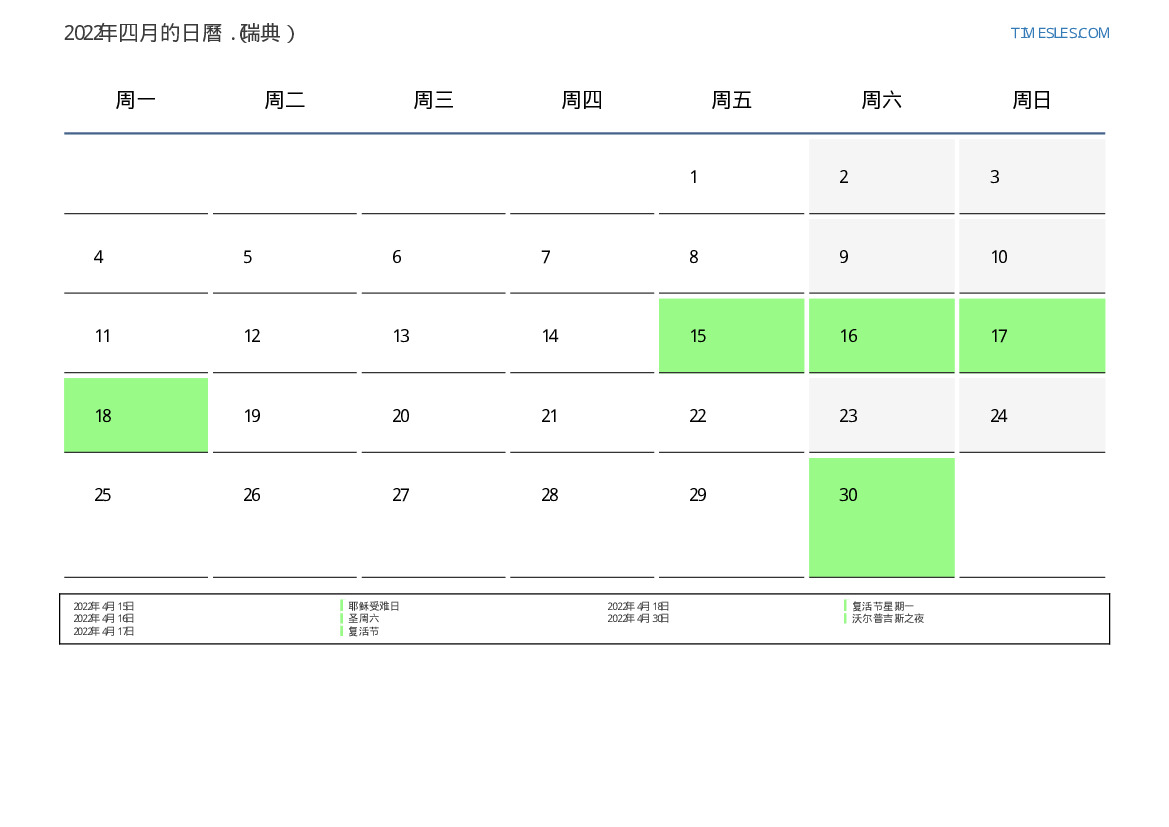
Task: Select the holiday cell for date 16
Action: click(x=881, y=336)
